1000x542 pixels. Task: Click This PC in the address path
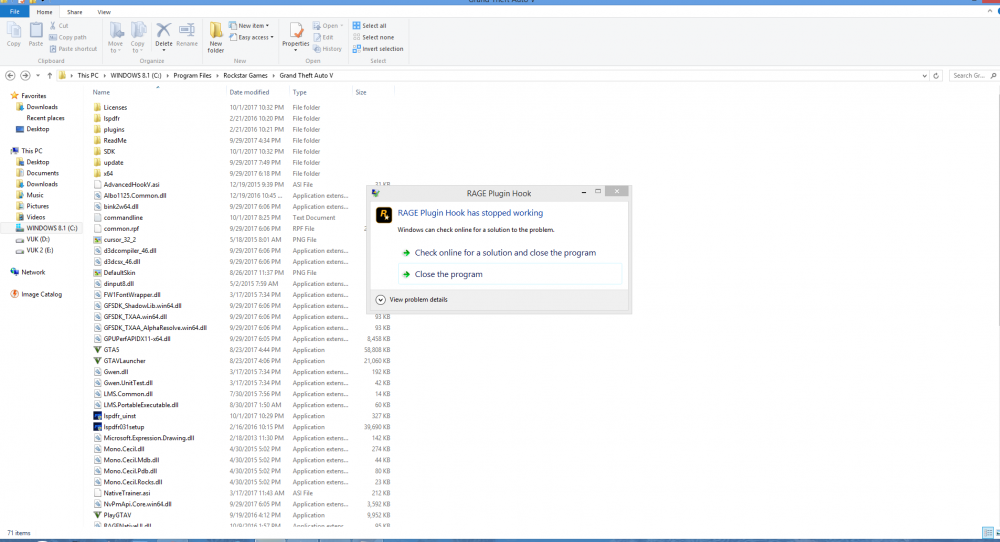(88, 75)
